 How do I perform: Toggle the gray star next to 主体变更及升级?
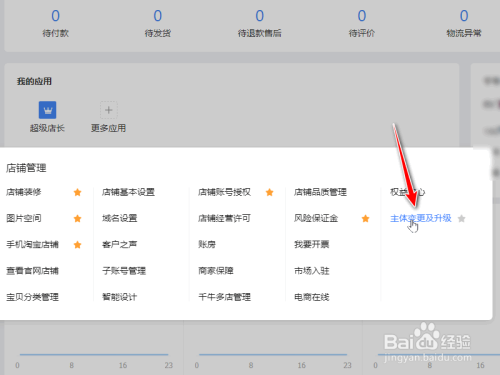tap(462, 219)
